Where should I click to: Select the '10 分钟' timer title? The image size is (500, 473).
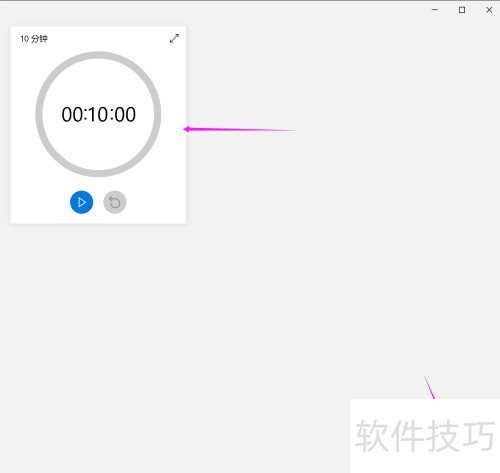(34, 39)
